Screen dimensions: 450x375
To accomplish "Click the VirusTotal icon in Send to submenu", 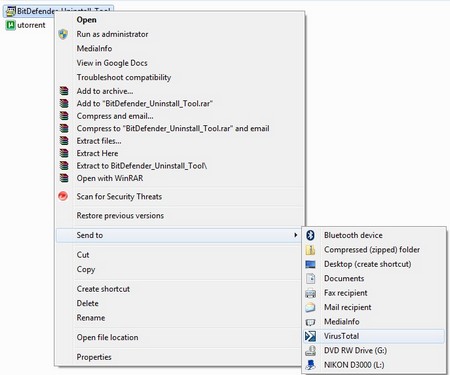I will point(310,336).
